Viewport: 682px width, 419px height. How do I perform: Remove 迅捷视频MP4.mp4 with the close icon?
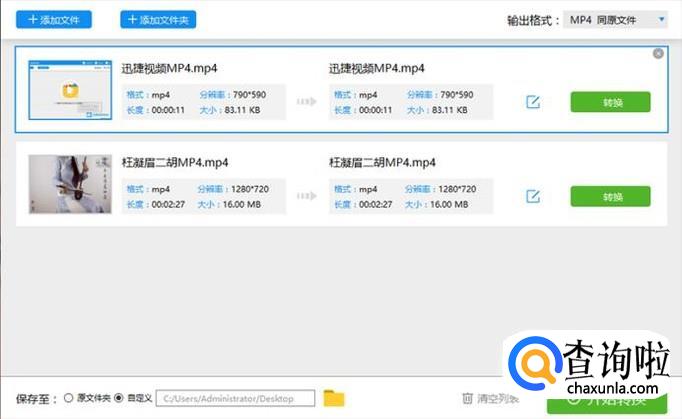(x=658, y=53)
